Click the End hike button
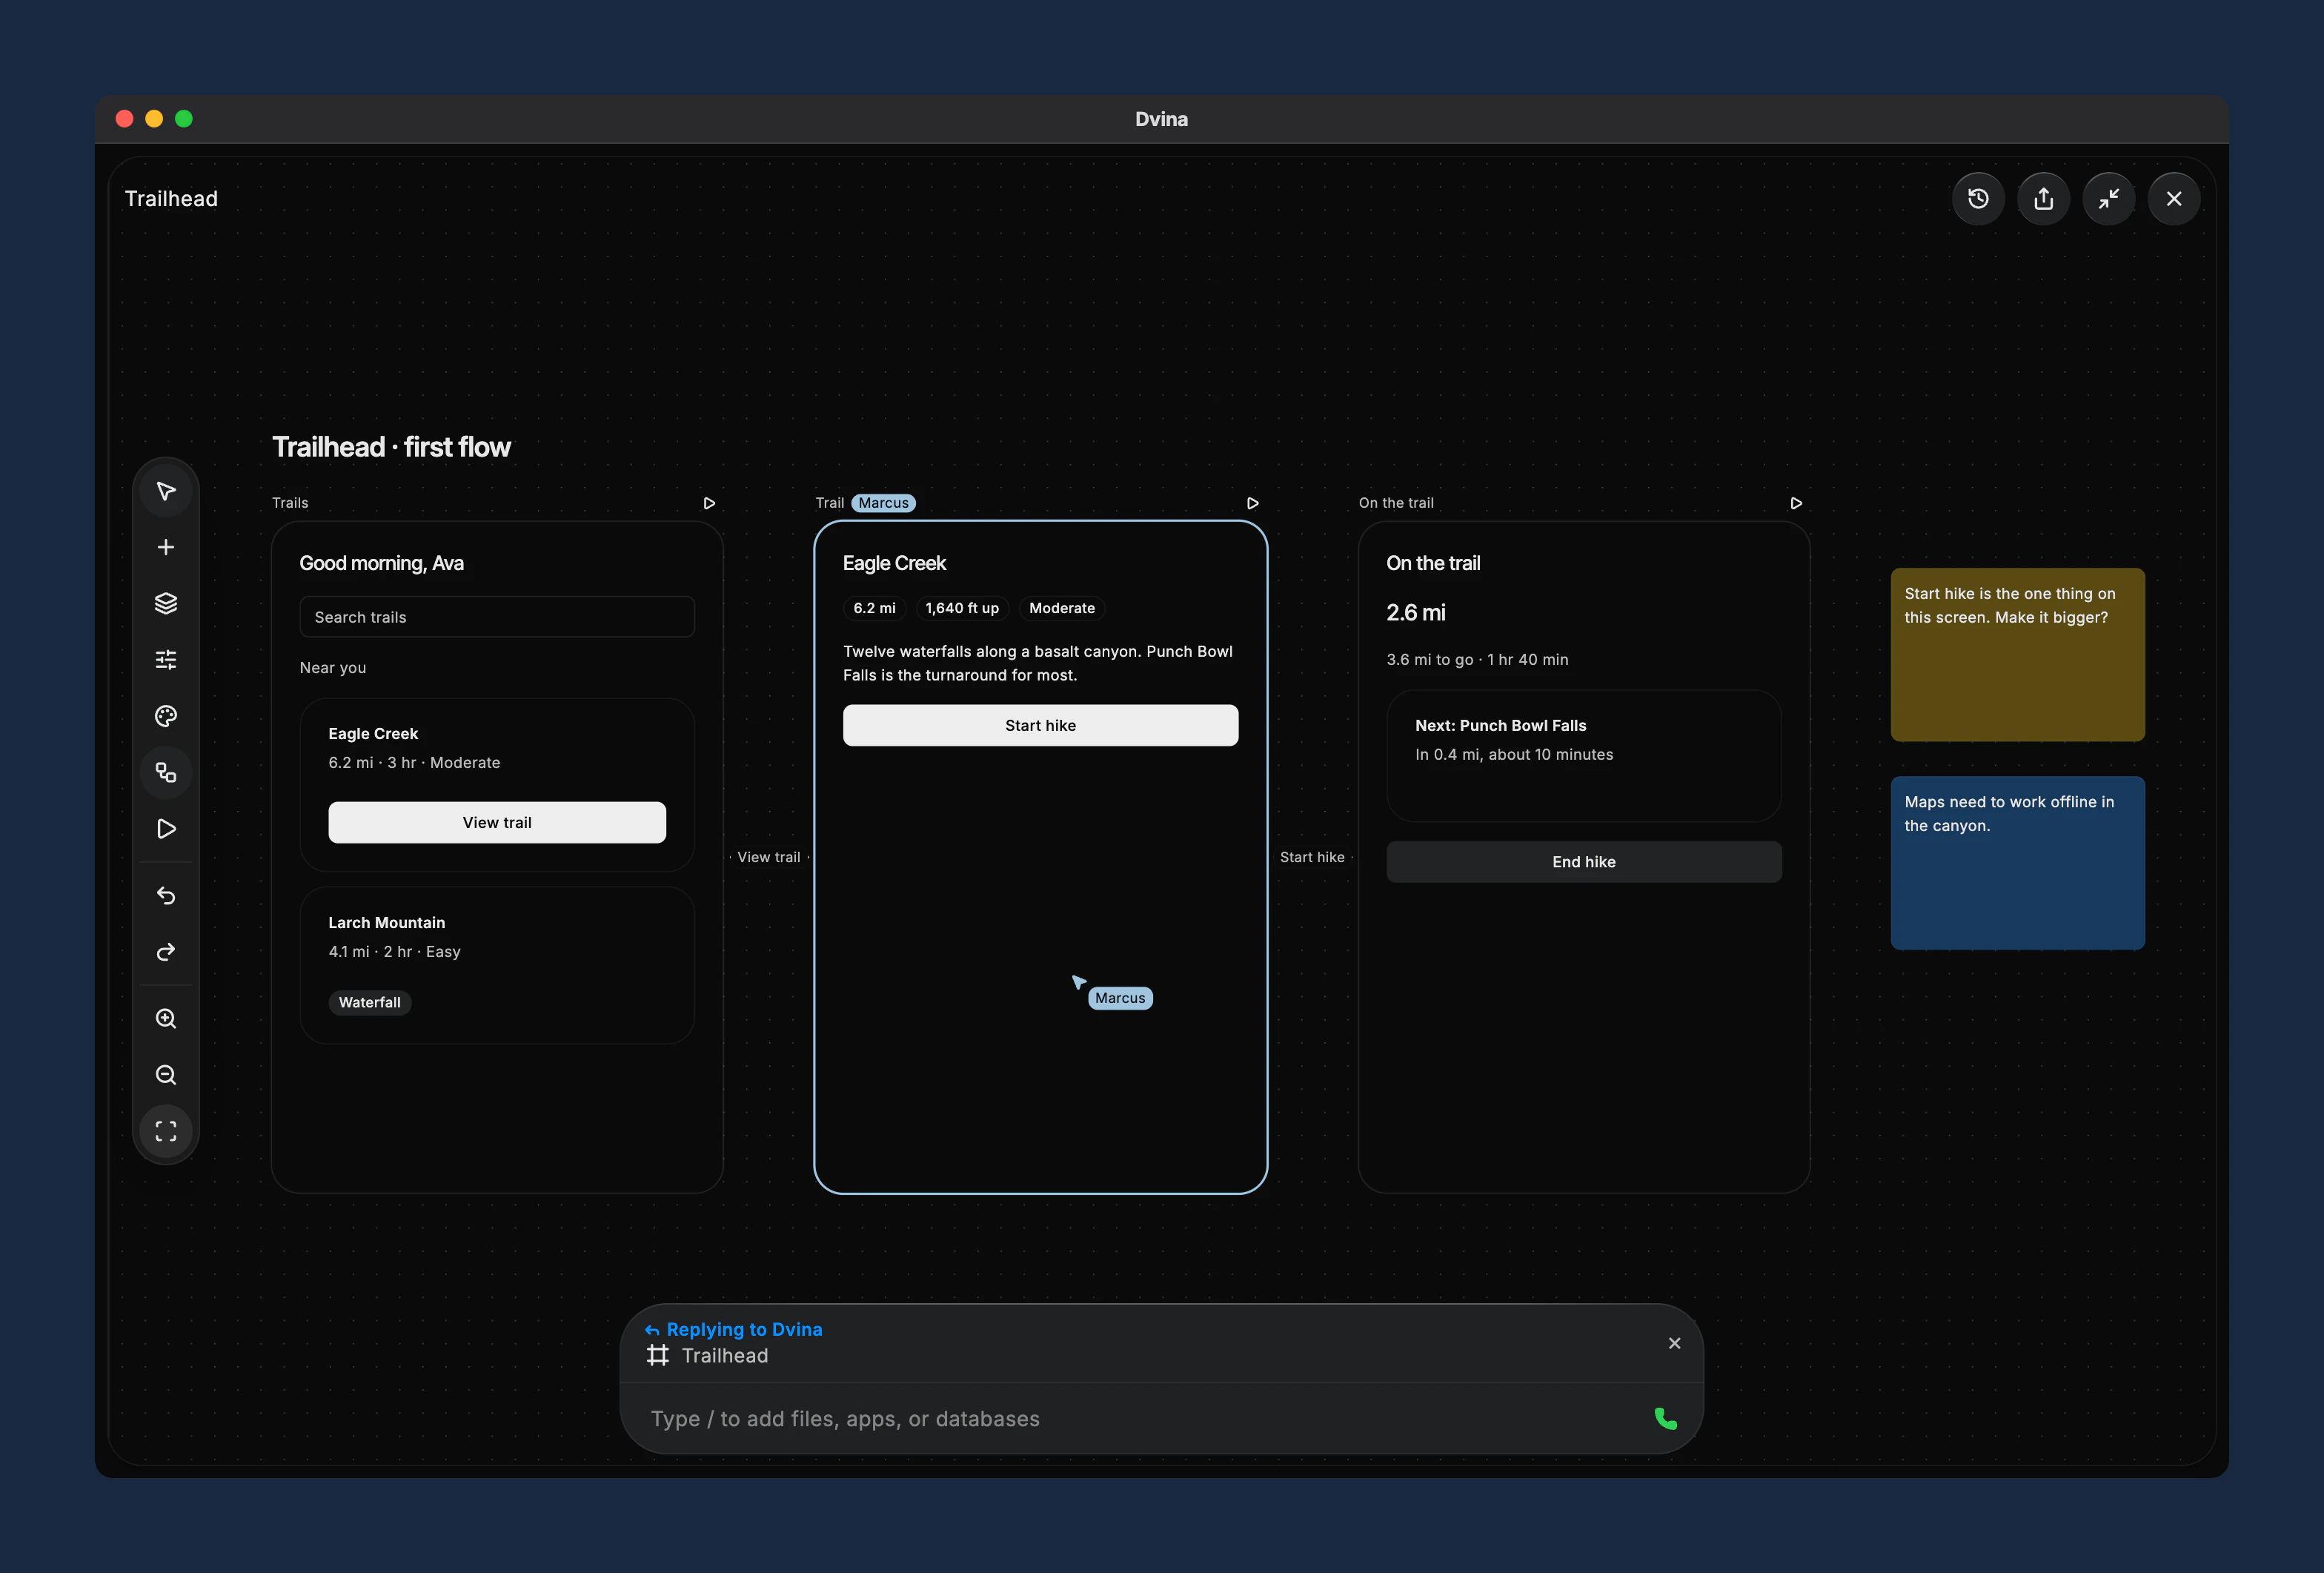This screenshot has height=1573, width=2324. click(1583, 861)
